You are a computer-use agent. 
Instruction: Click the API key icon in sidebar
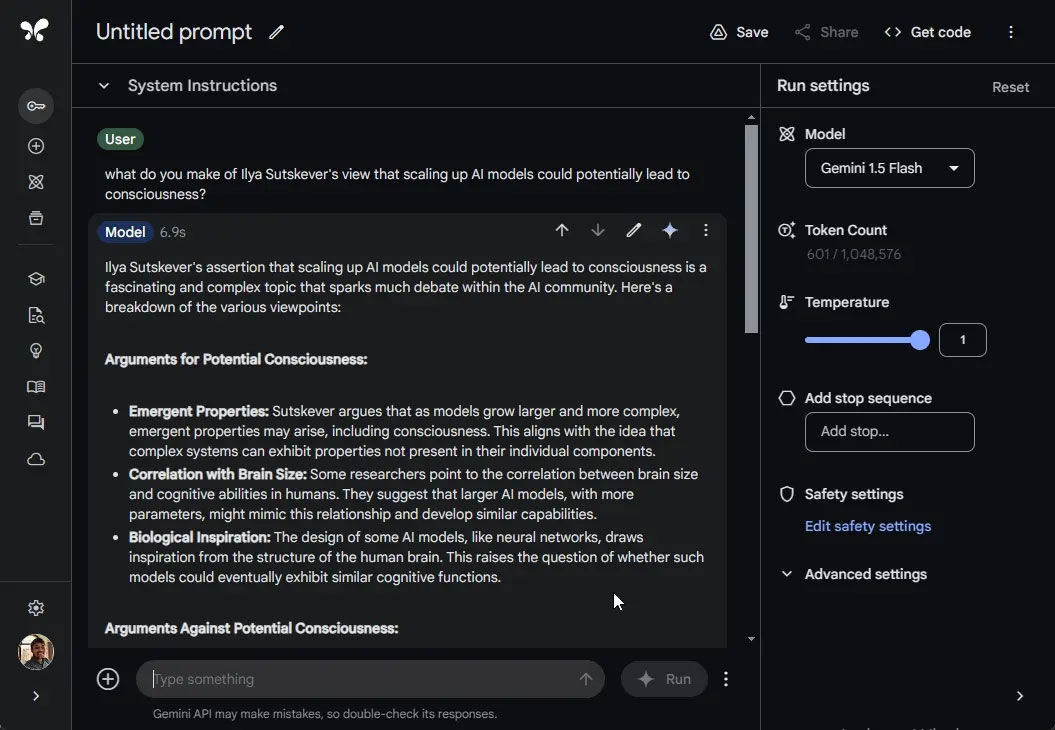tap(36, 106)
